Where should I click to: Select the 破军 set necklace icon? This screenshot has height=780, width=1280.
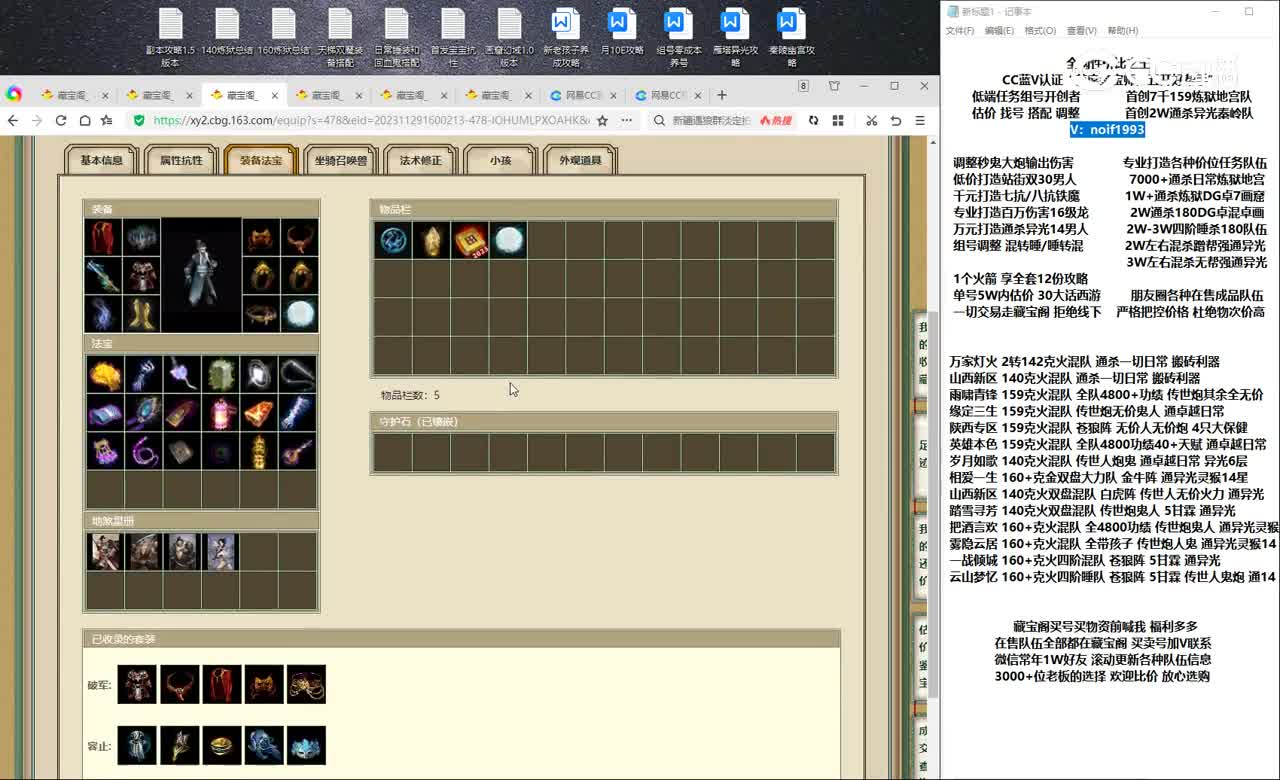[x=180, y=684]
